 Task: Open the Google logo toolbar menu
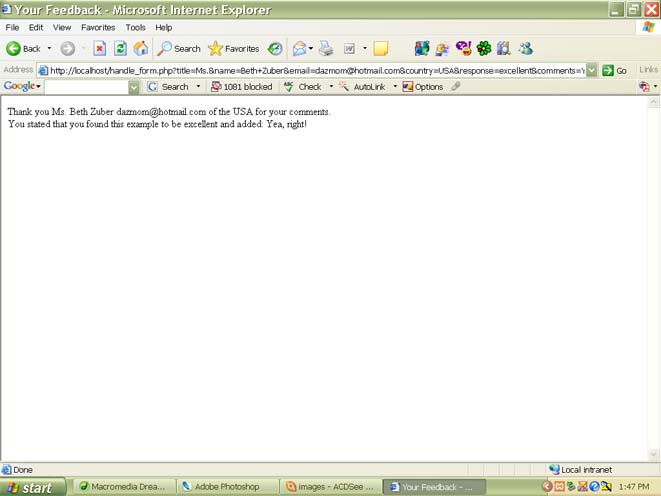coord(22,86)
